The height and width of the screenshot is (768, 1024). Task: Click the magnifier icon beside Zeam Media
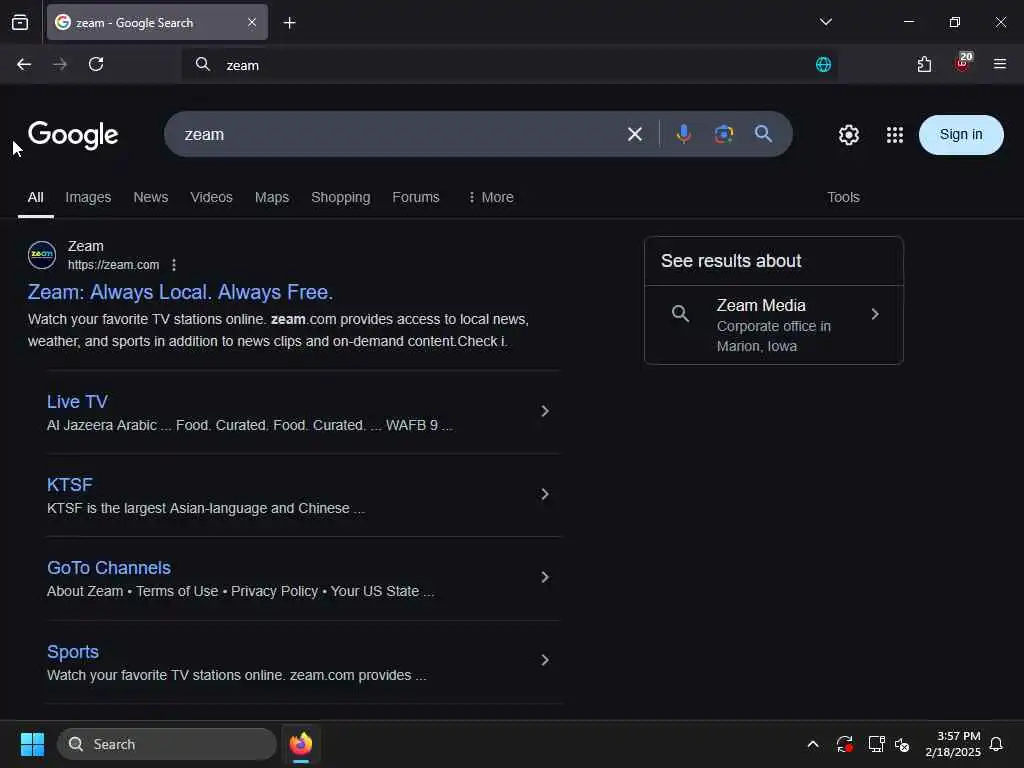pos(680,313)
